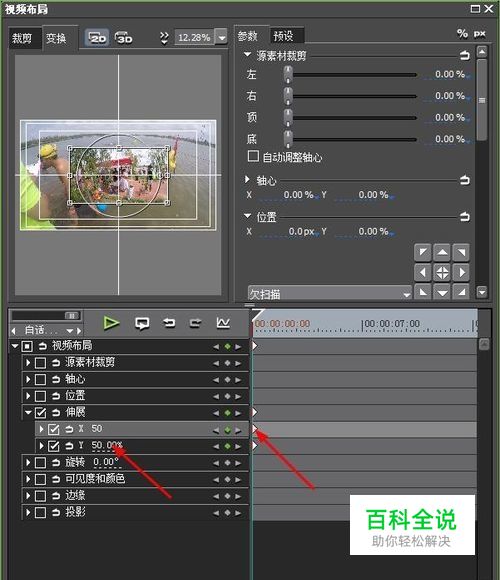Move position to bottom edge arrow

tap(442, 292)
